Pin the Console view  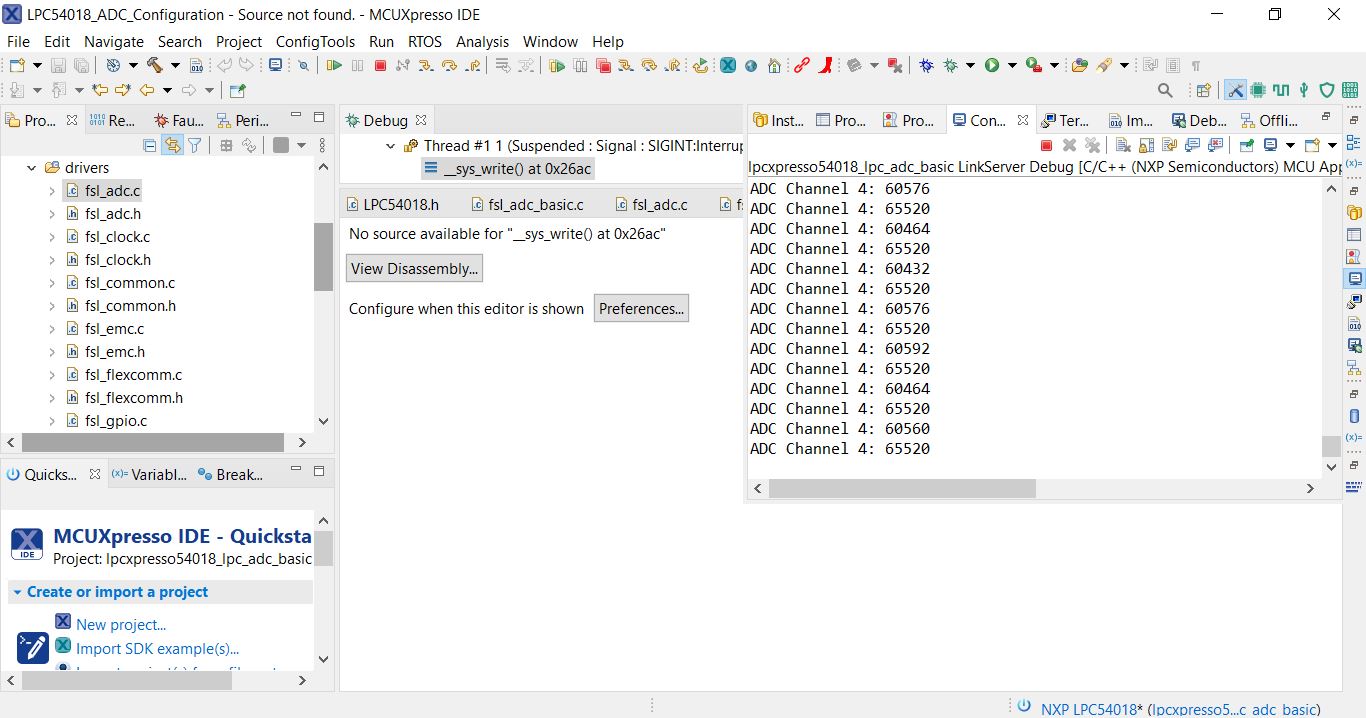pos(1245,145)
